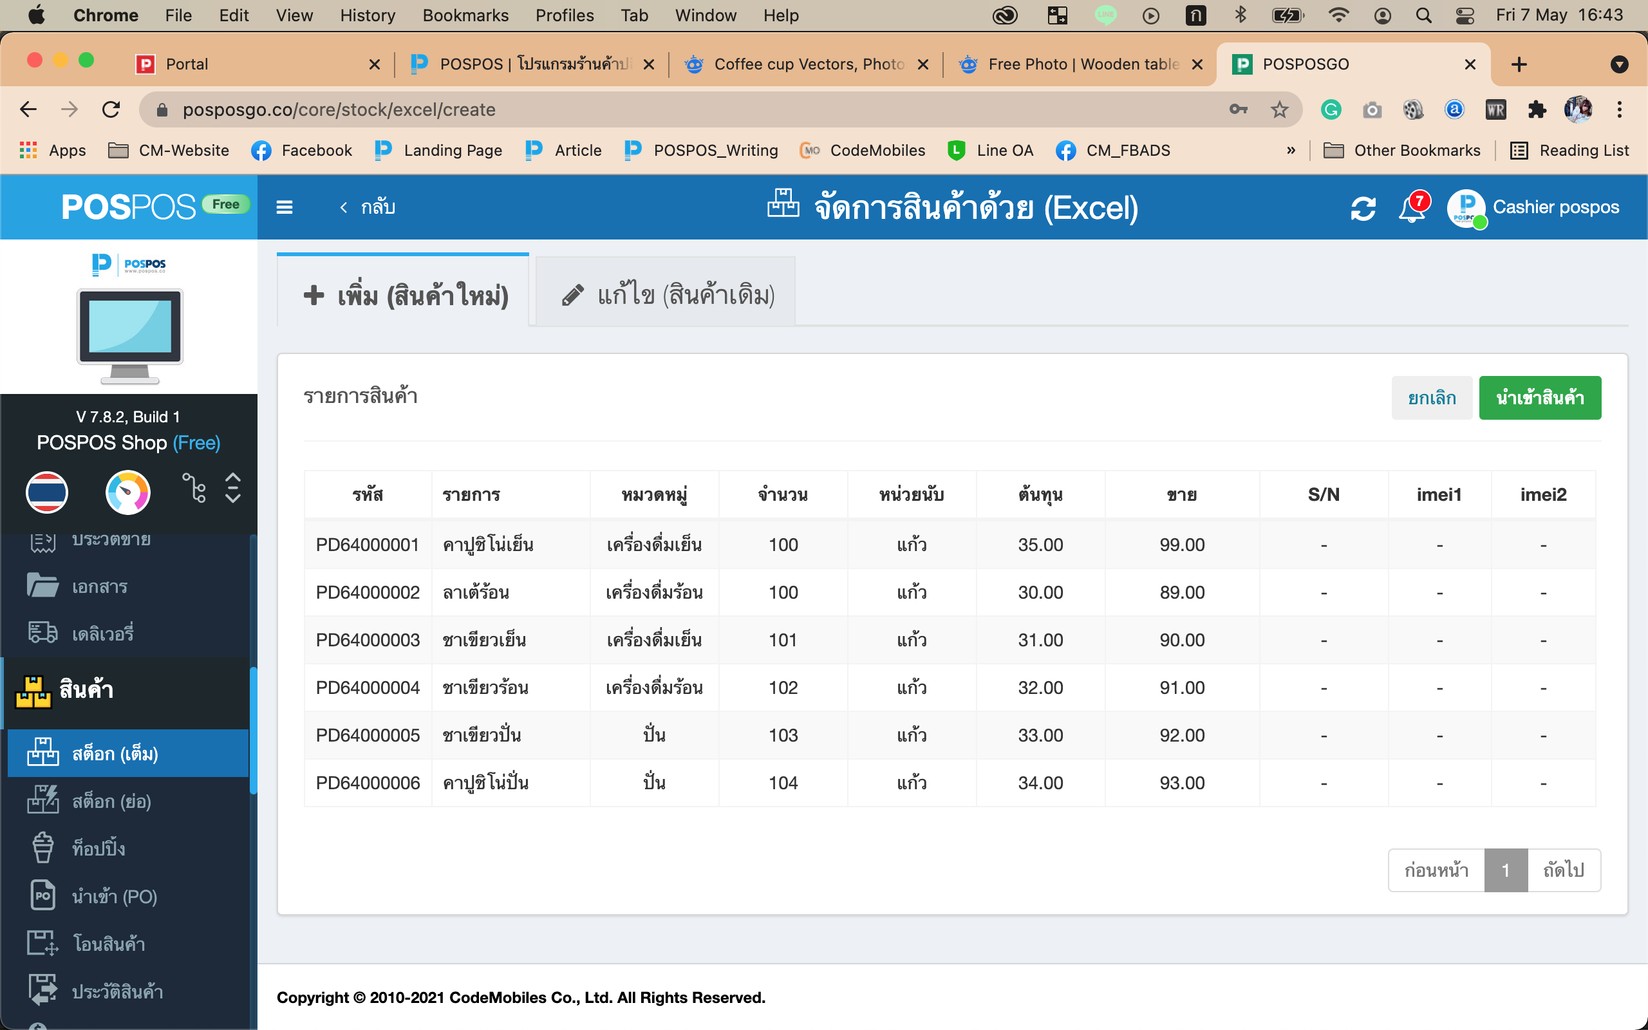Click the green นำเข้าสินค้า import button
This screenshot has height=1030, width=1648.
tap(1539, 397)
